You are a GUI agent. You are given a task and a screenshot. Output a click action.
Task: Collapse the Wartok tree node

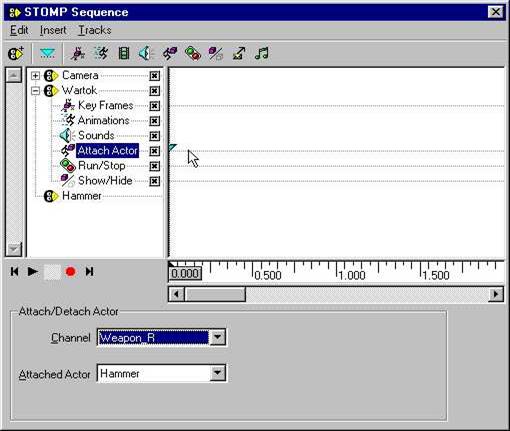(35, 91)
